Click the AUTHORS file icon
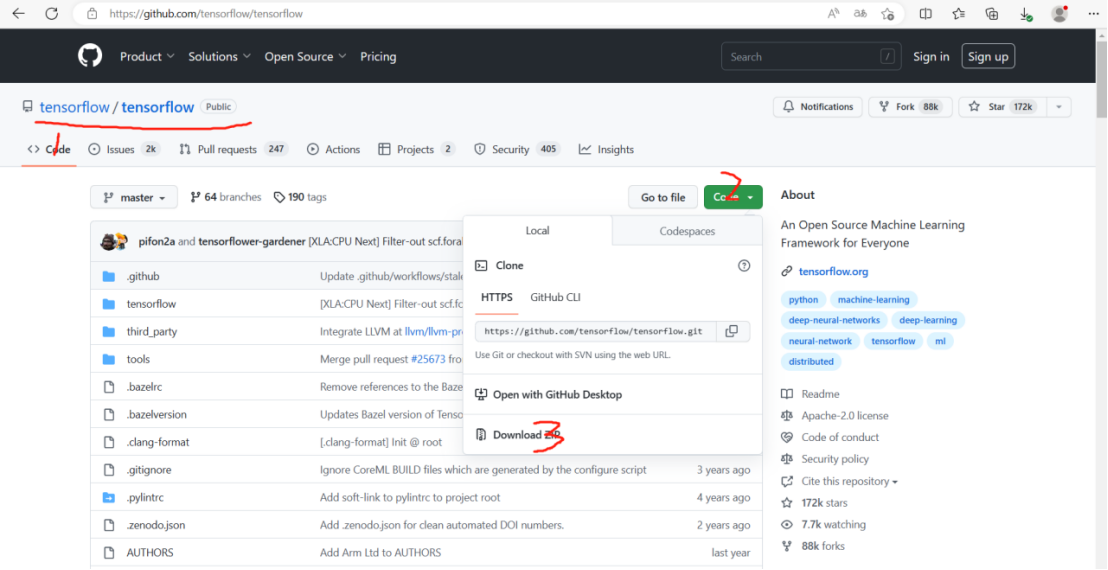Viewport: 1108px width, 570px height. pyautogui.click(x=108, y=552)
